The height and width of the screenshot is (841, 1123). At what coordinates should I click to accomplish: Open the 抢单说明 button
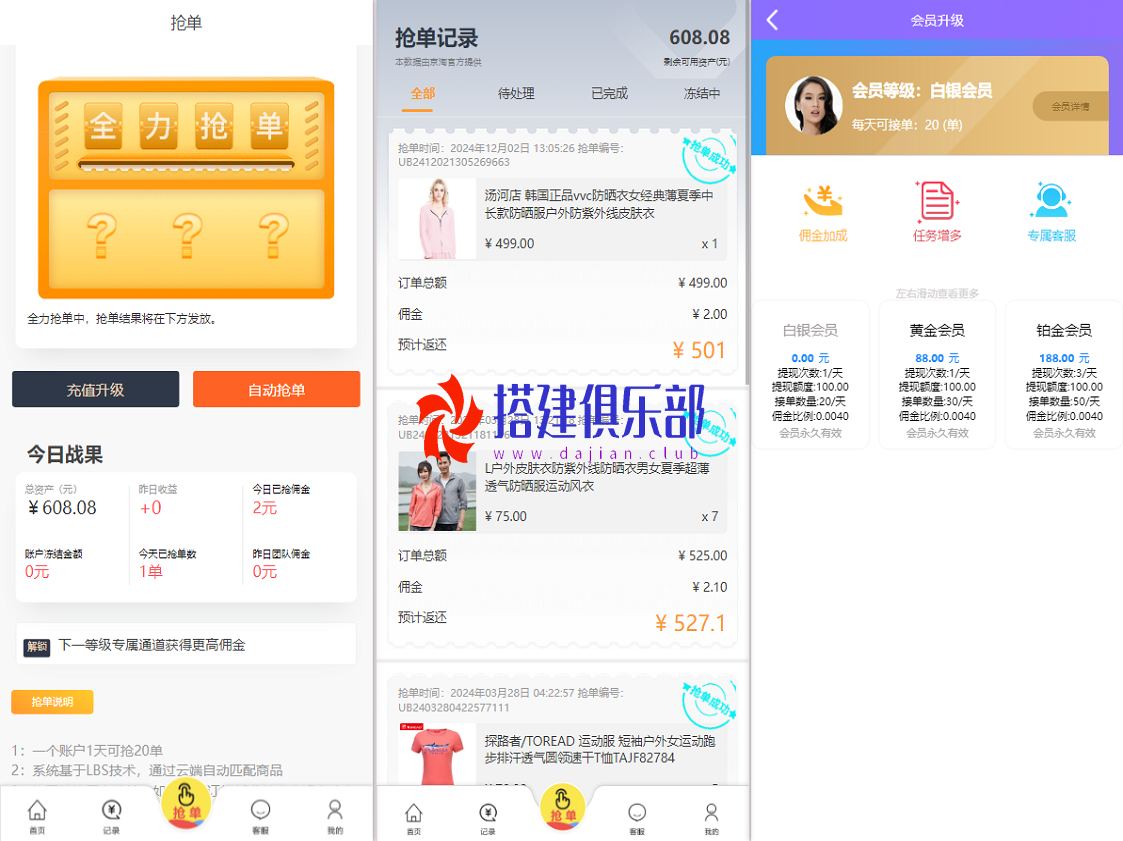click(52, 702)
